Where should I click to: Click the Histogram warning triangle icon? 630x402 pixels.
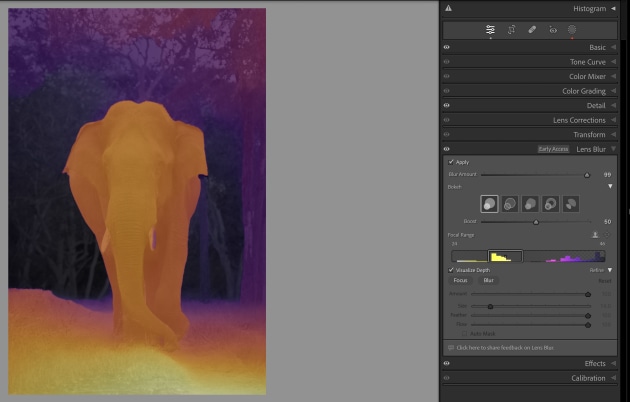coord(448,8)
